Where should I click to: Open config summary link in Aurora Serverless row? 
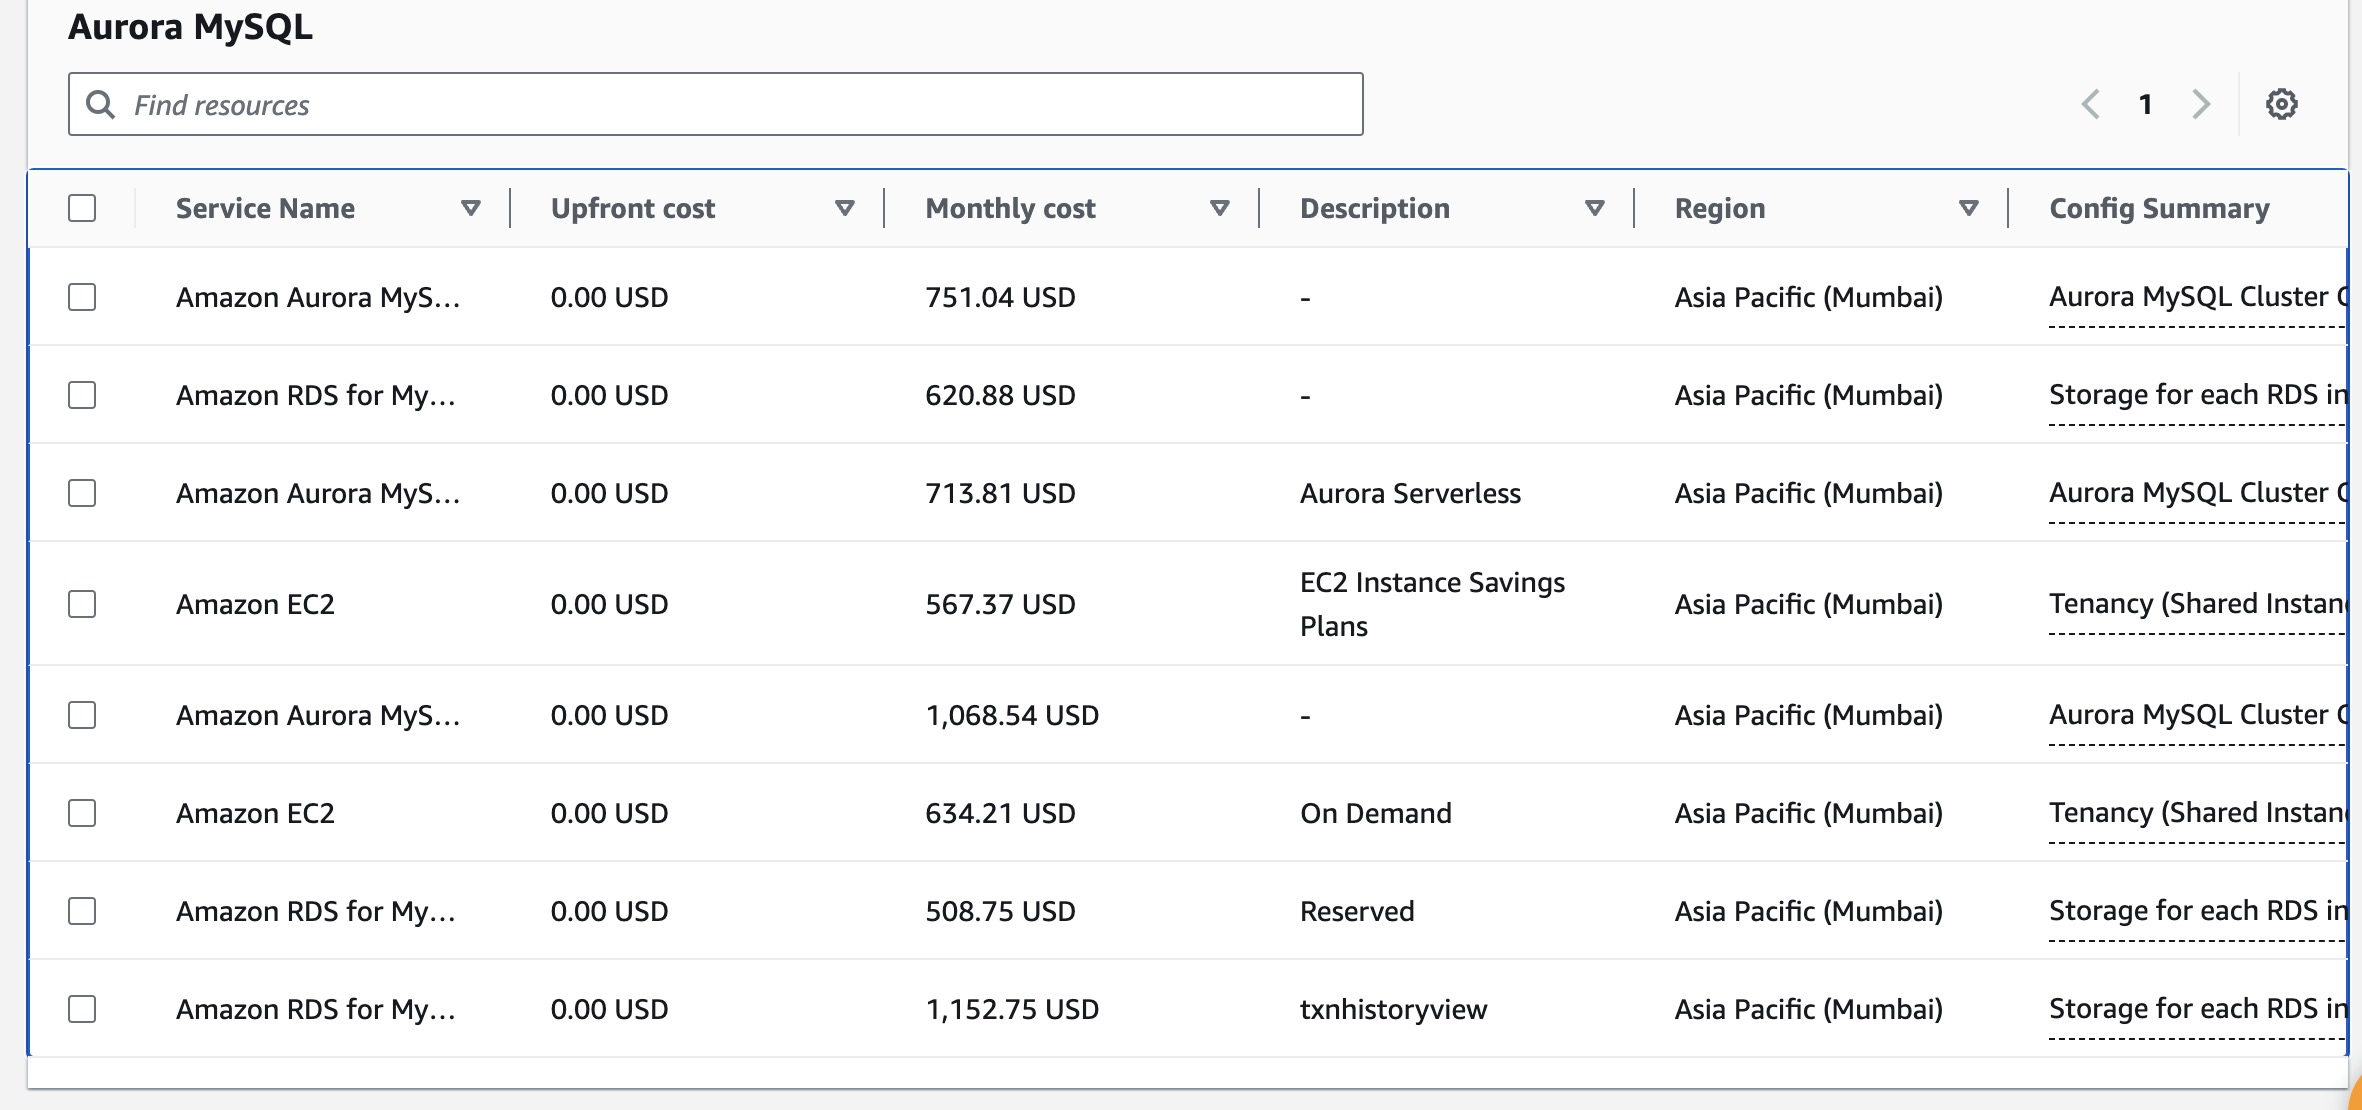pos(2197,493)
